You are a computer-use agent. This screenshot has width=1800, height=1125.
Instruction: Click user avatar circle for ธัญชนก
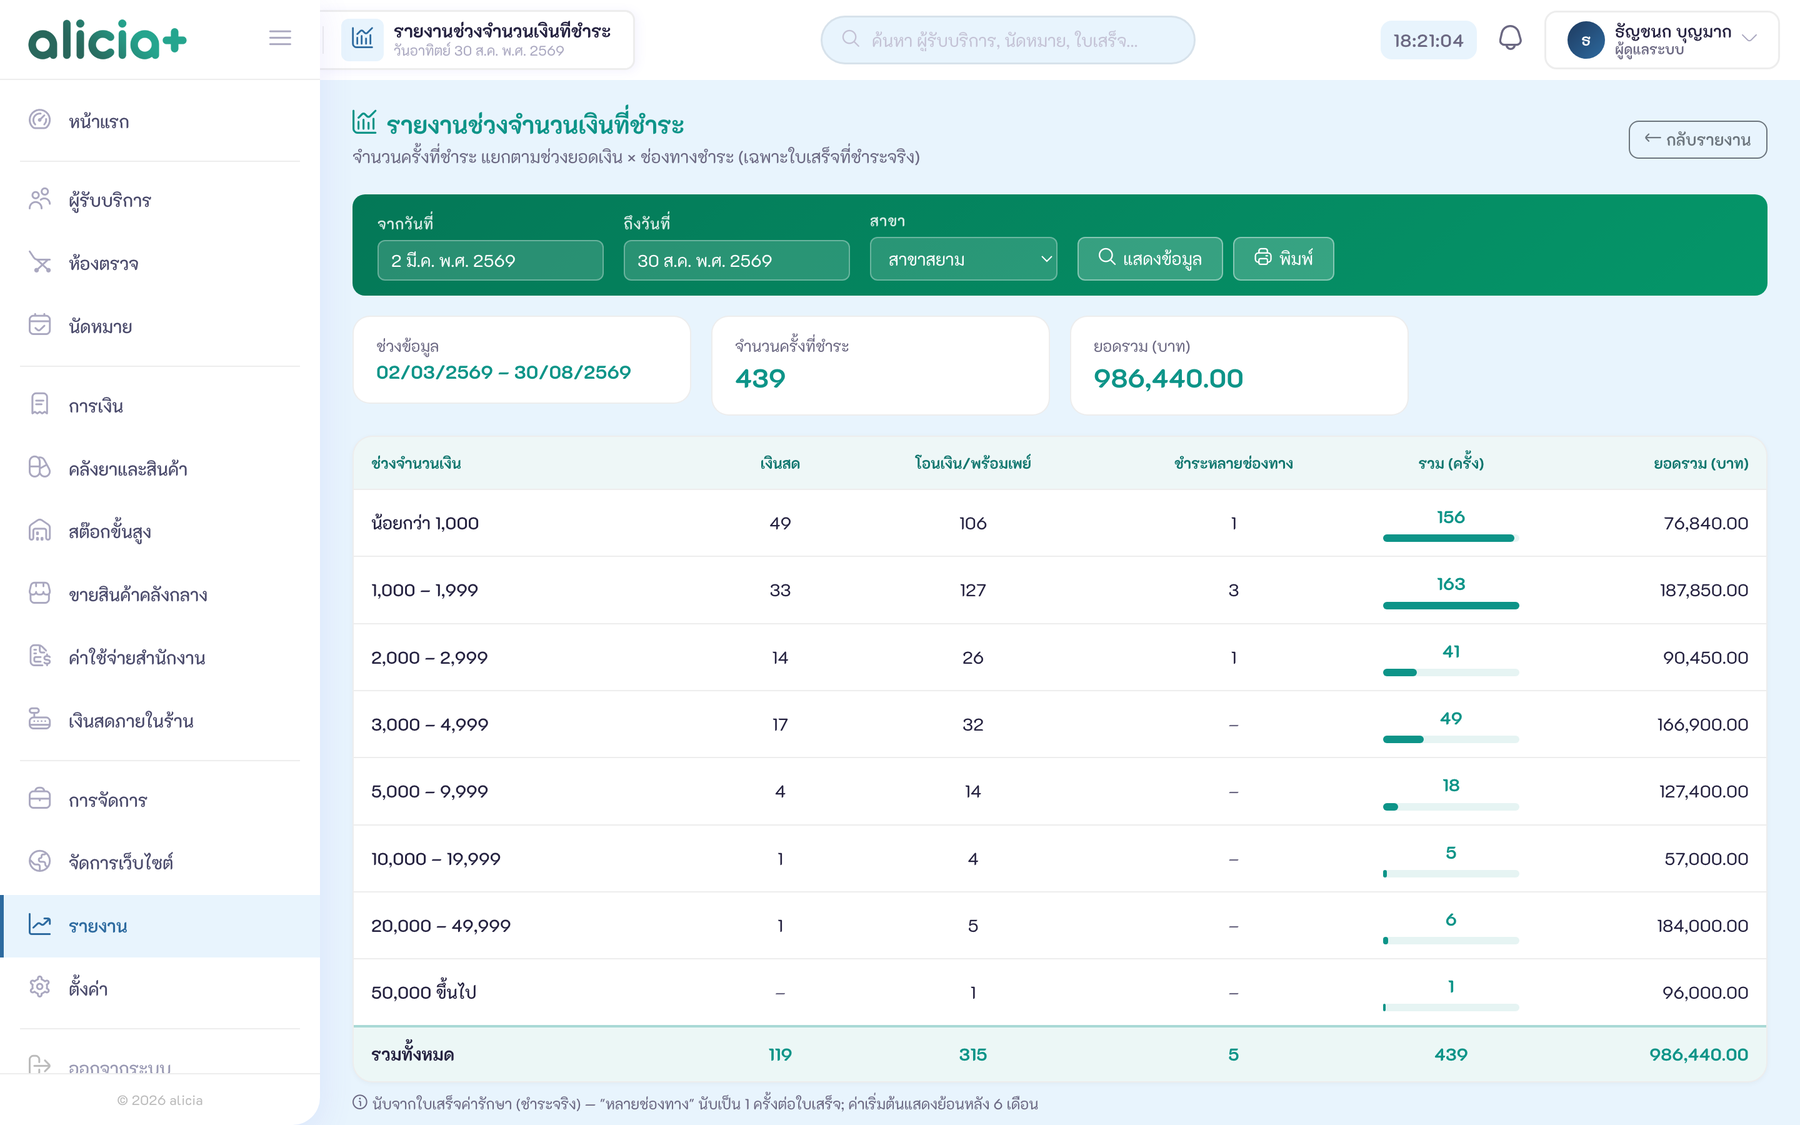click(1585, 40)
